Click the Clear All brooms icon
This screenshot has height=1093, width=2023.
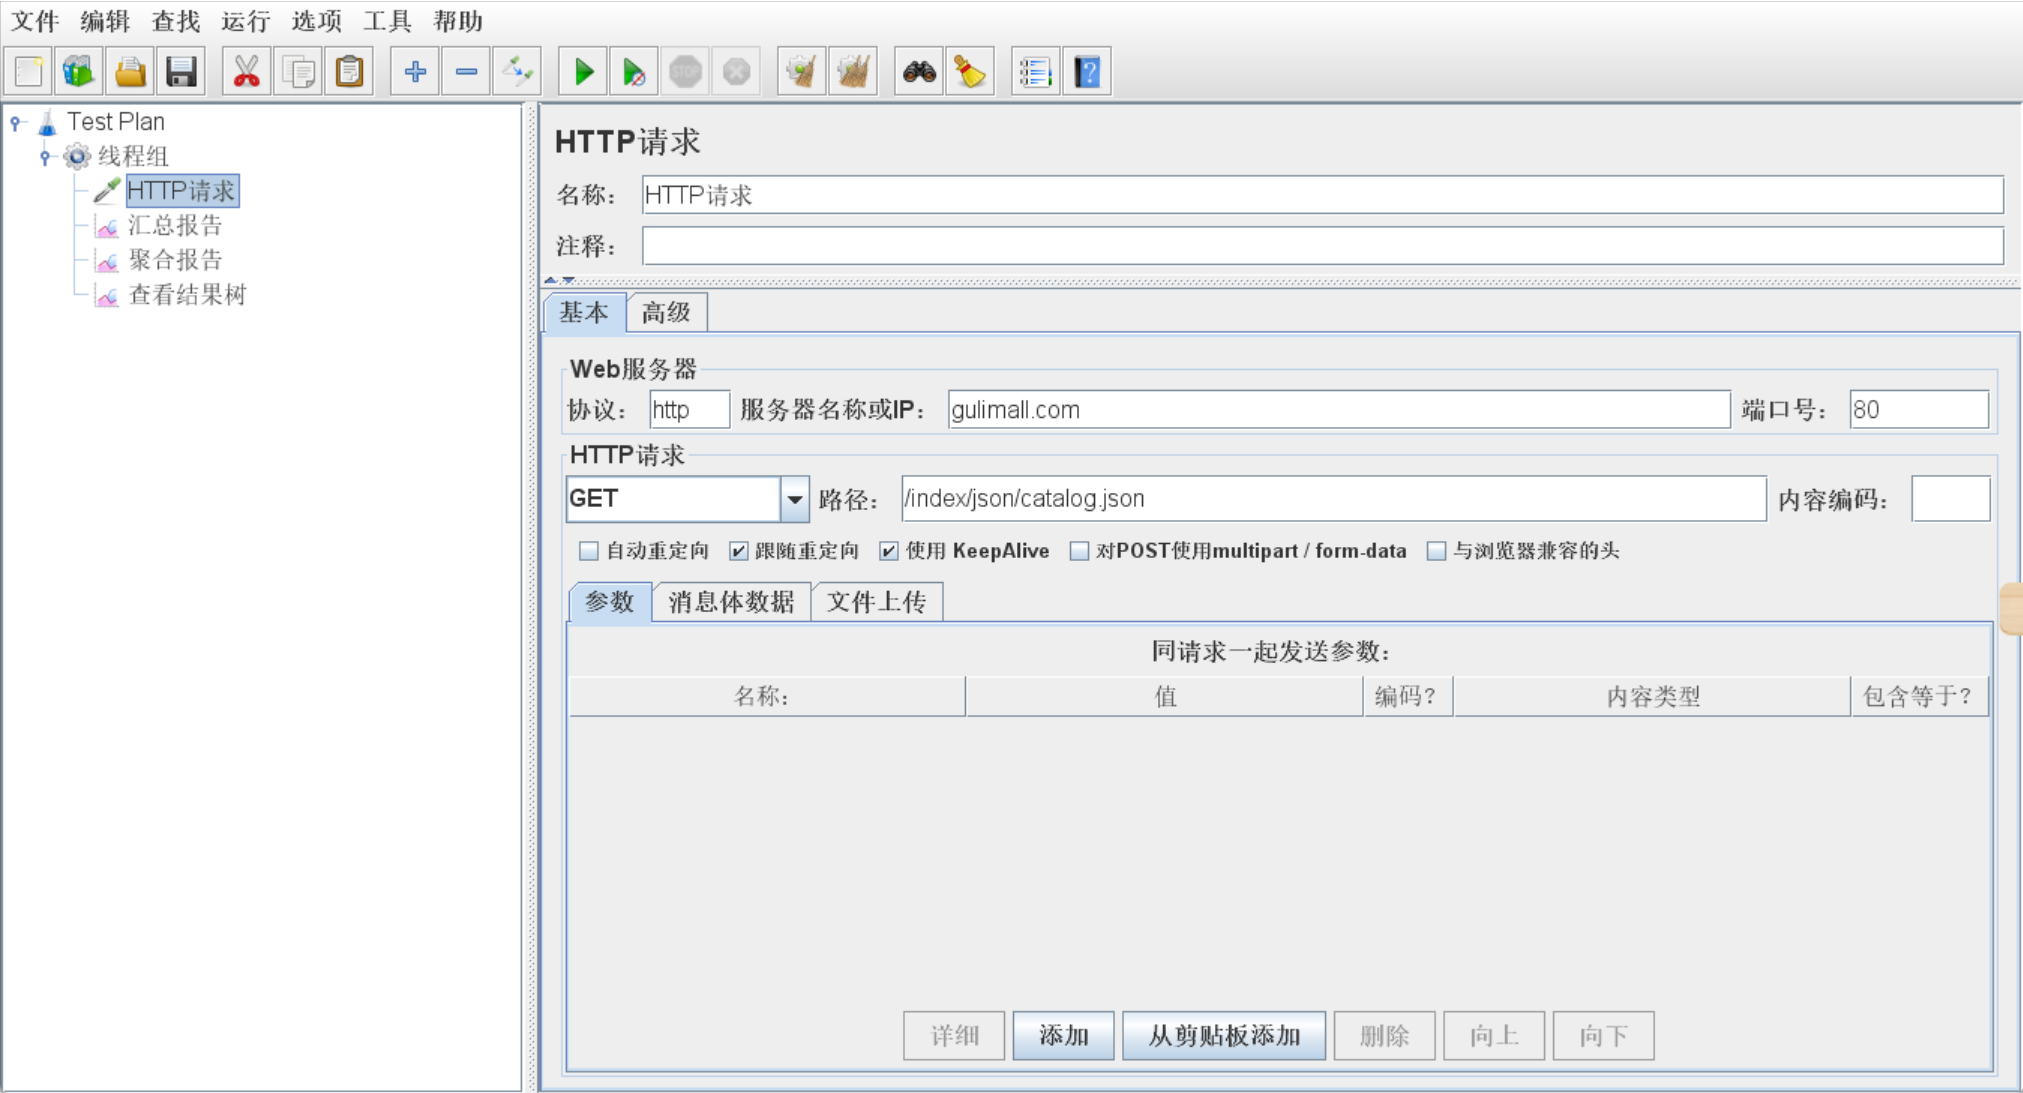(x=853, y=72)
